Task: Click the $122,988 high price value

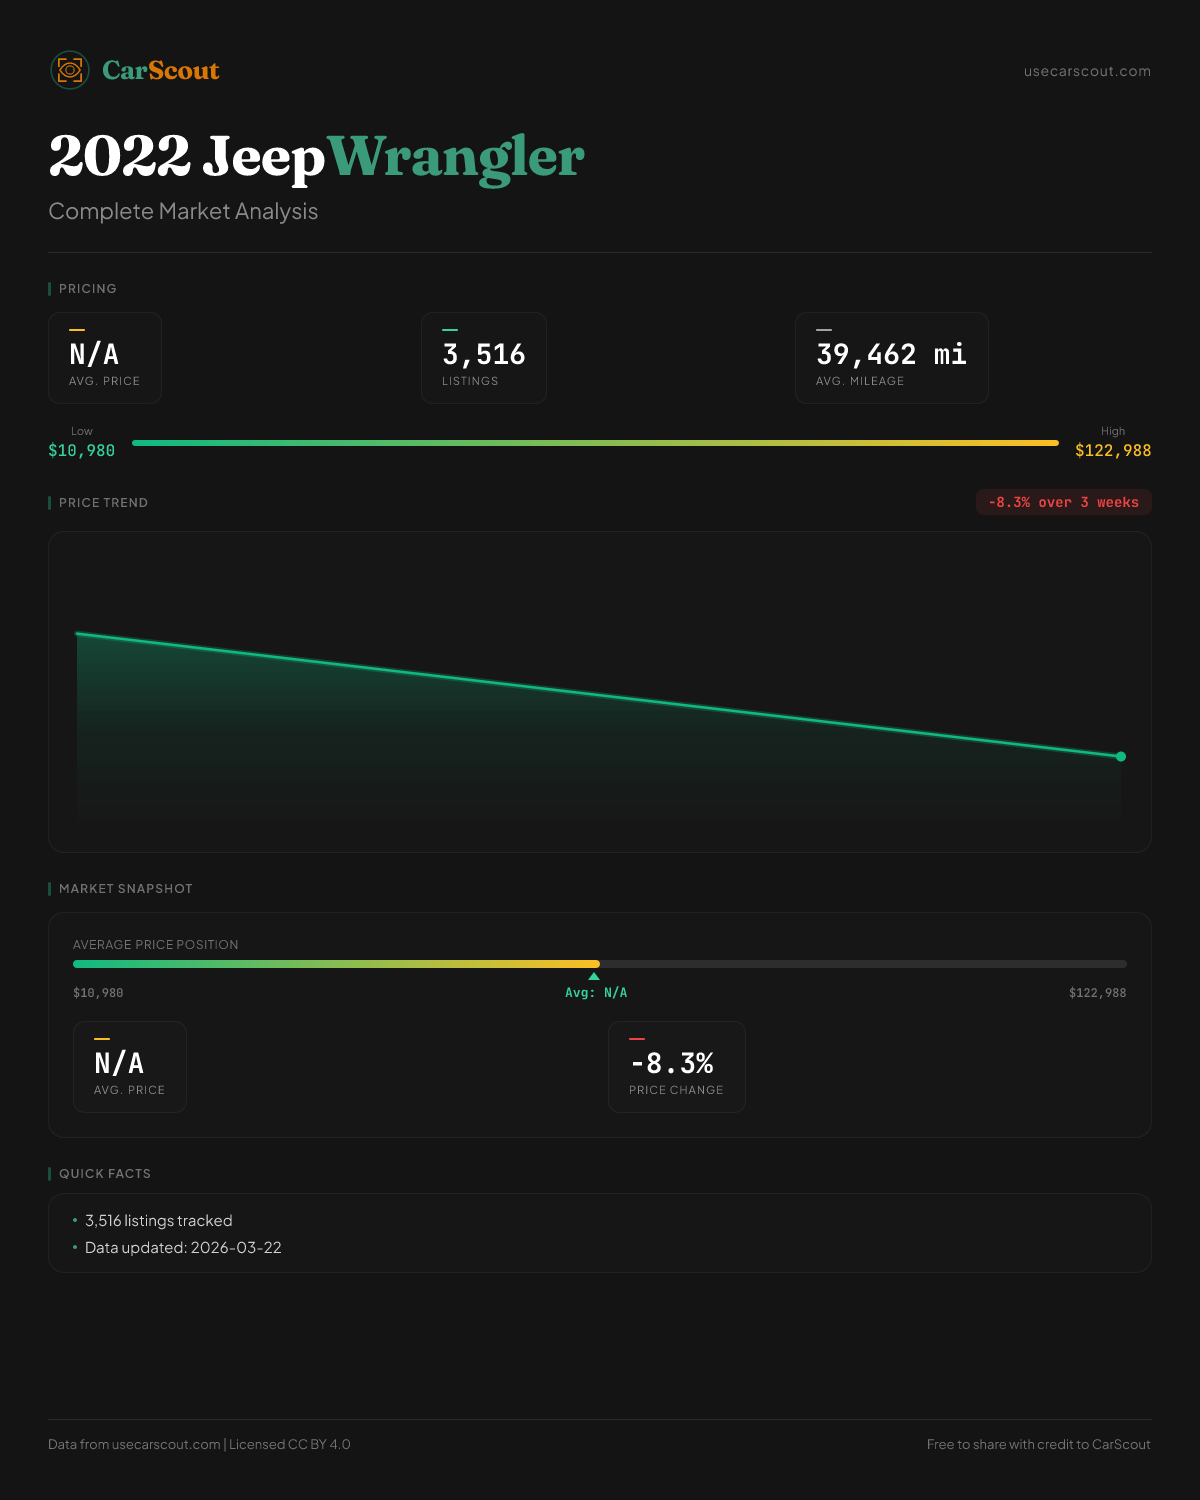Action: point(1112,450)
